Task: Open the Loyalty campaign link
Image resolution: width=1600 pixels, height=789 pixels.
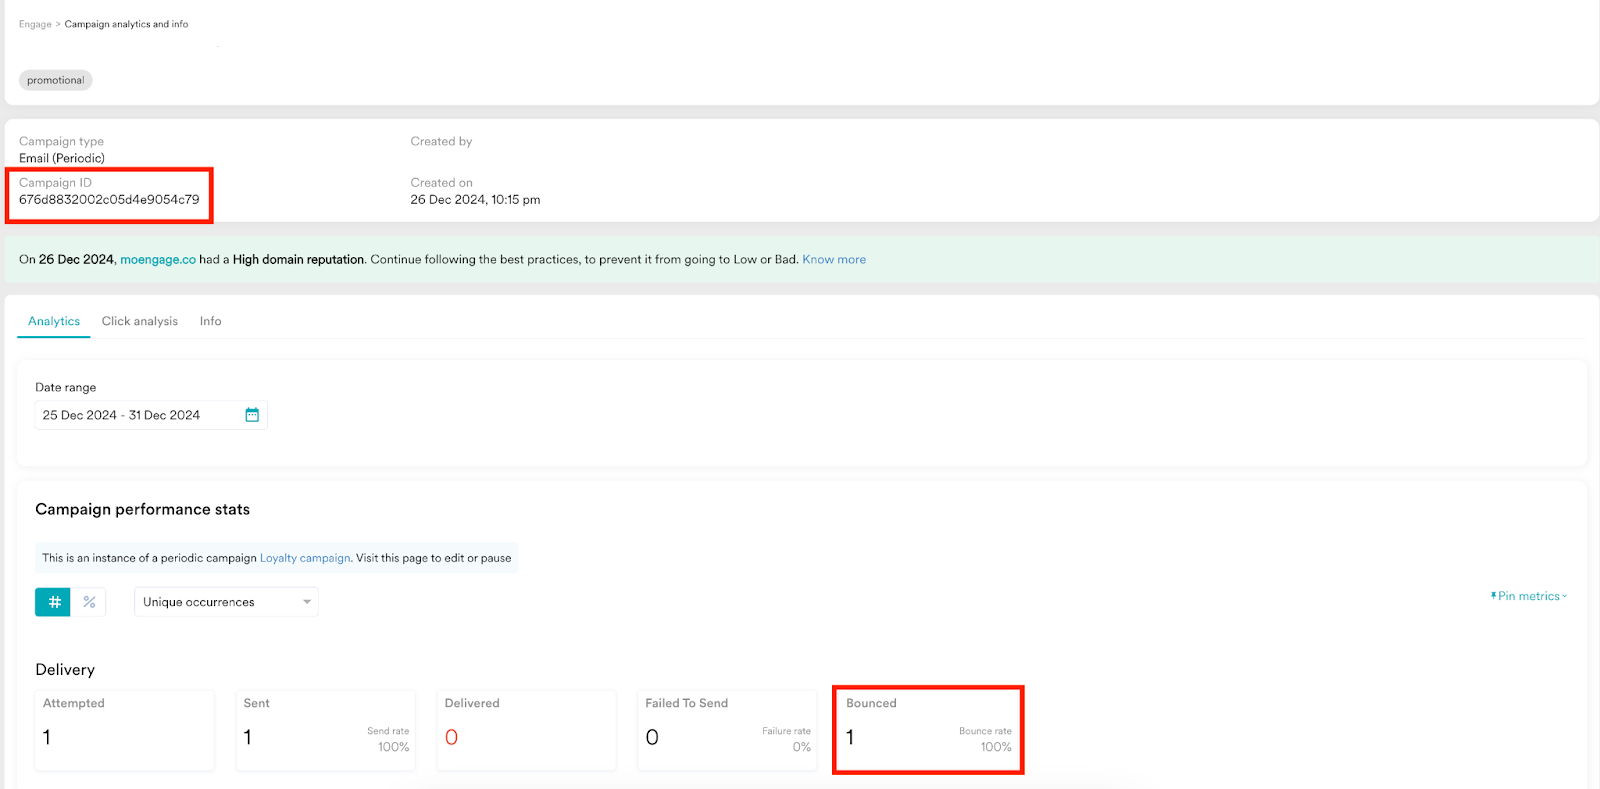Action: [x=305, y=558]
